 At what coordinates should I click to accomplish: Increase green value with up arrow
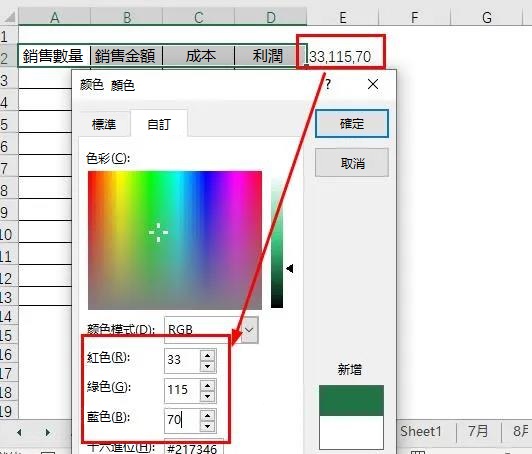click(208, 385)
